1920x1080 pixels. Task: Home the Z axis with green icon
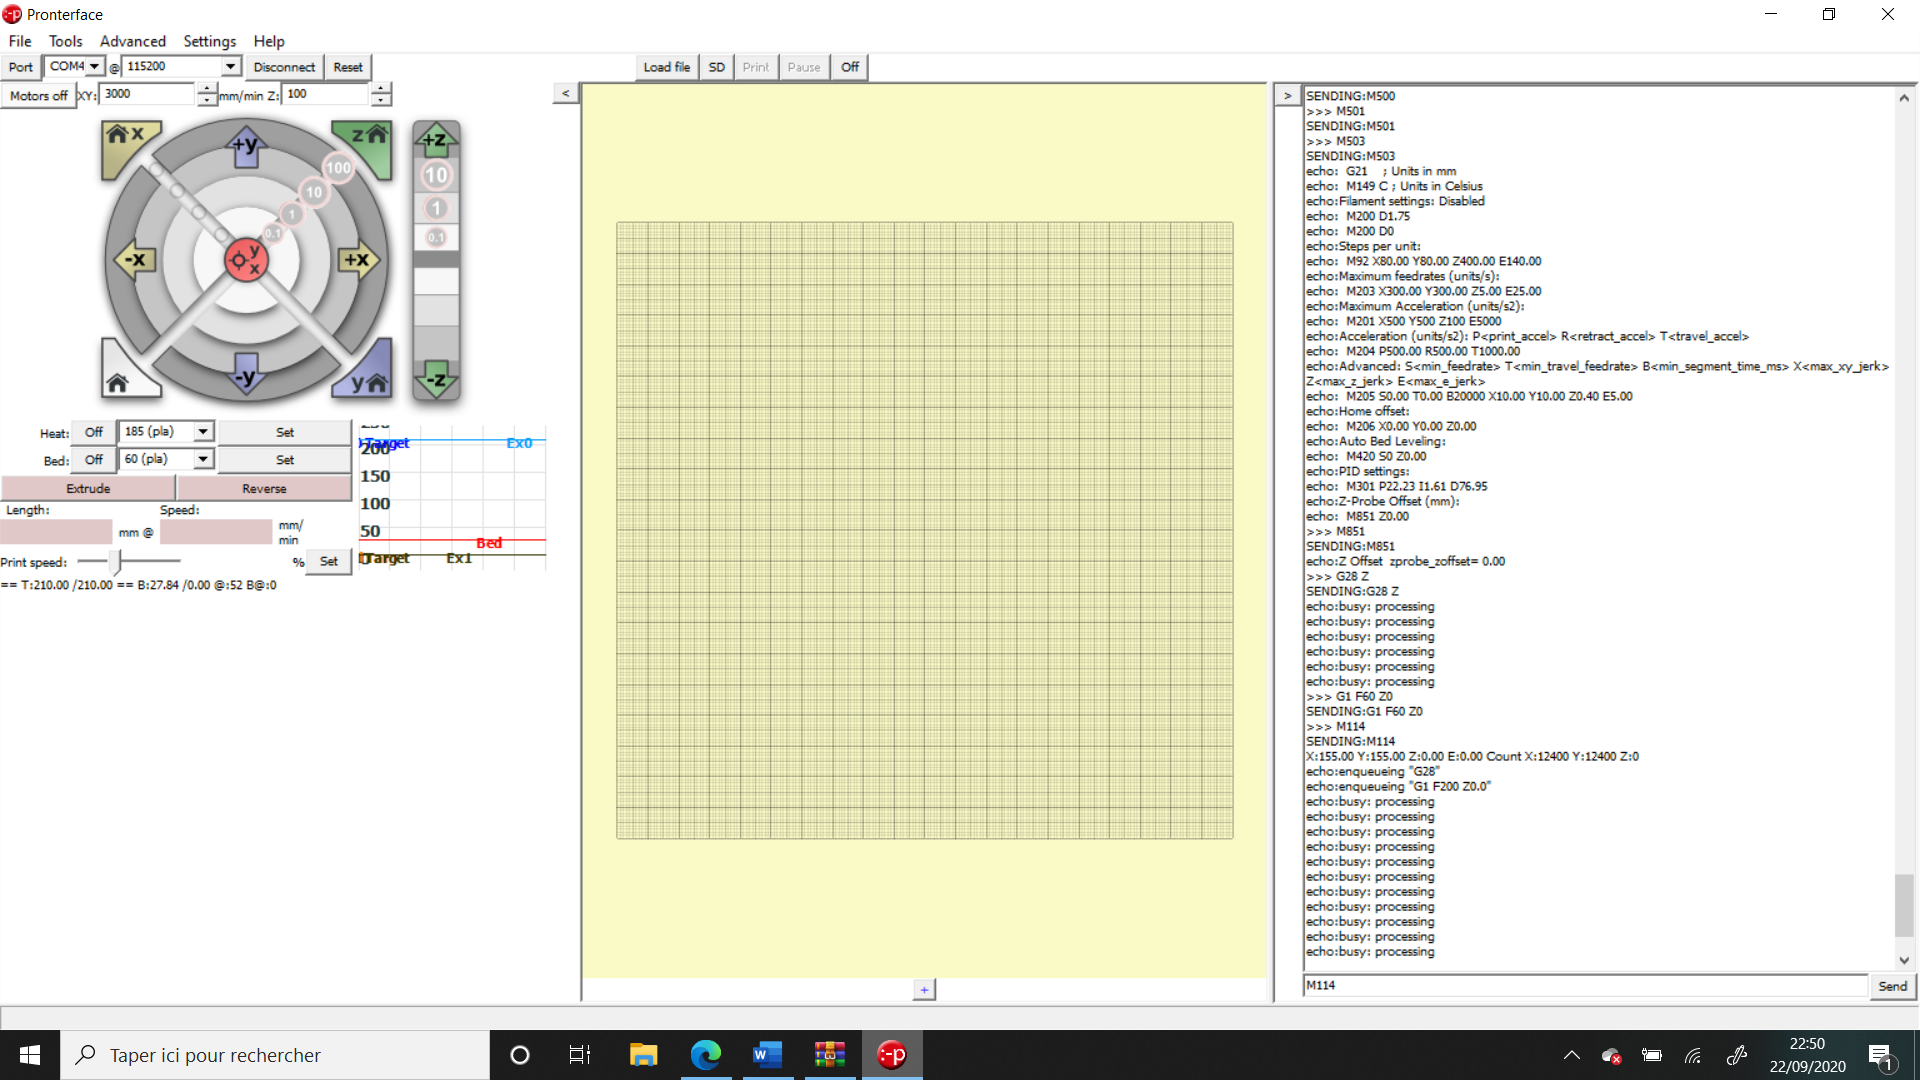tap(366, 142)
